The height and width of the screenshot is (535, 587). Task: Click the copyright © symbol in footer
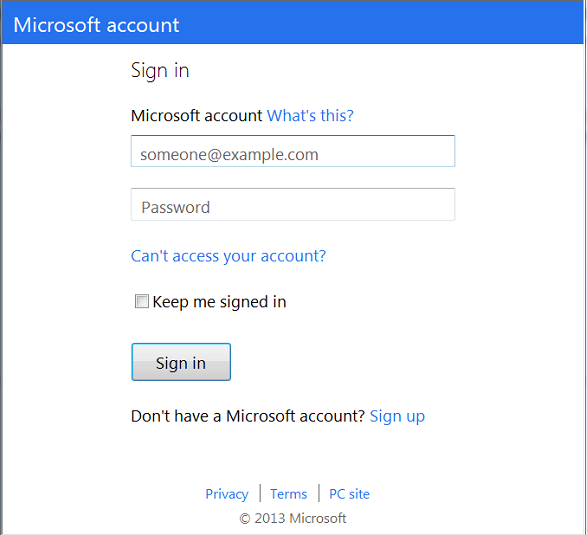244,519
